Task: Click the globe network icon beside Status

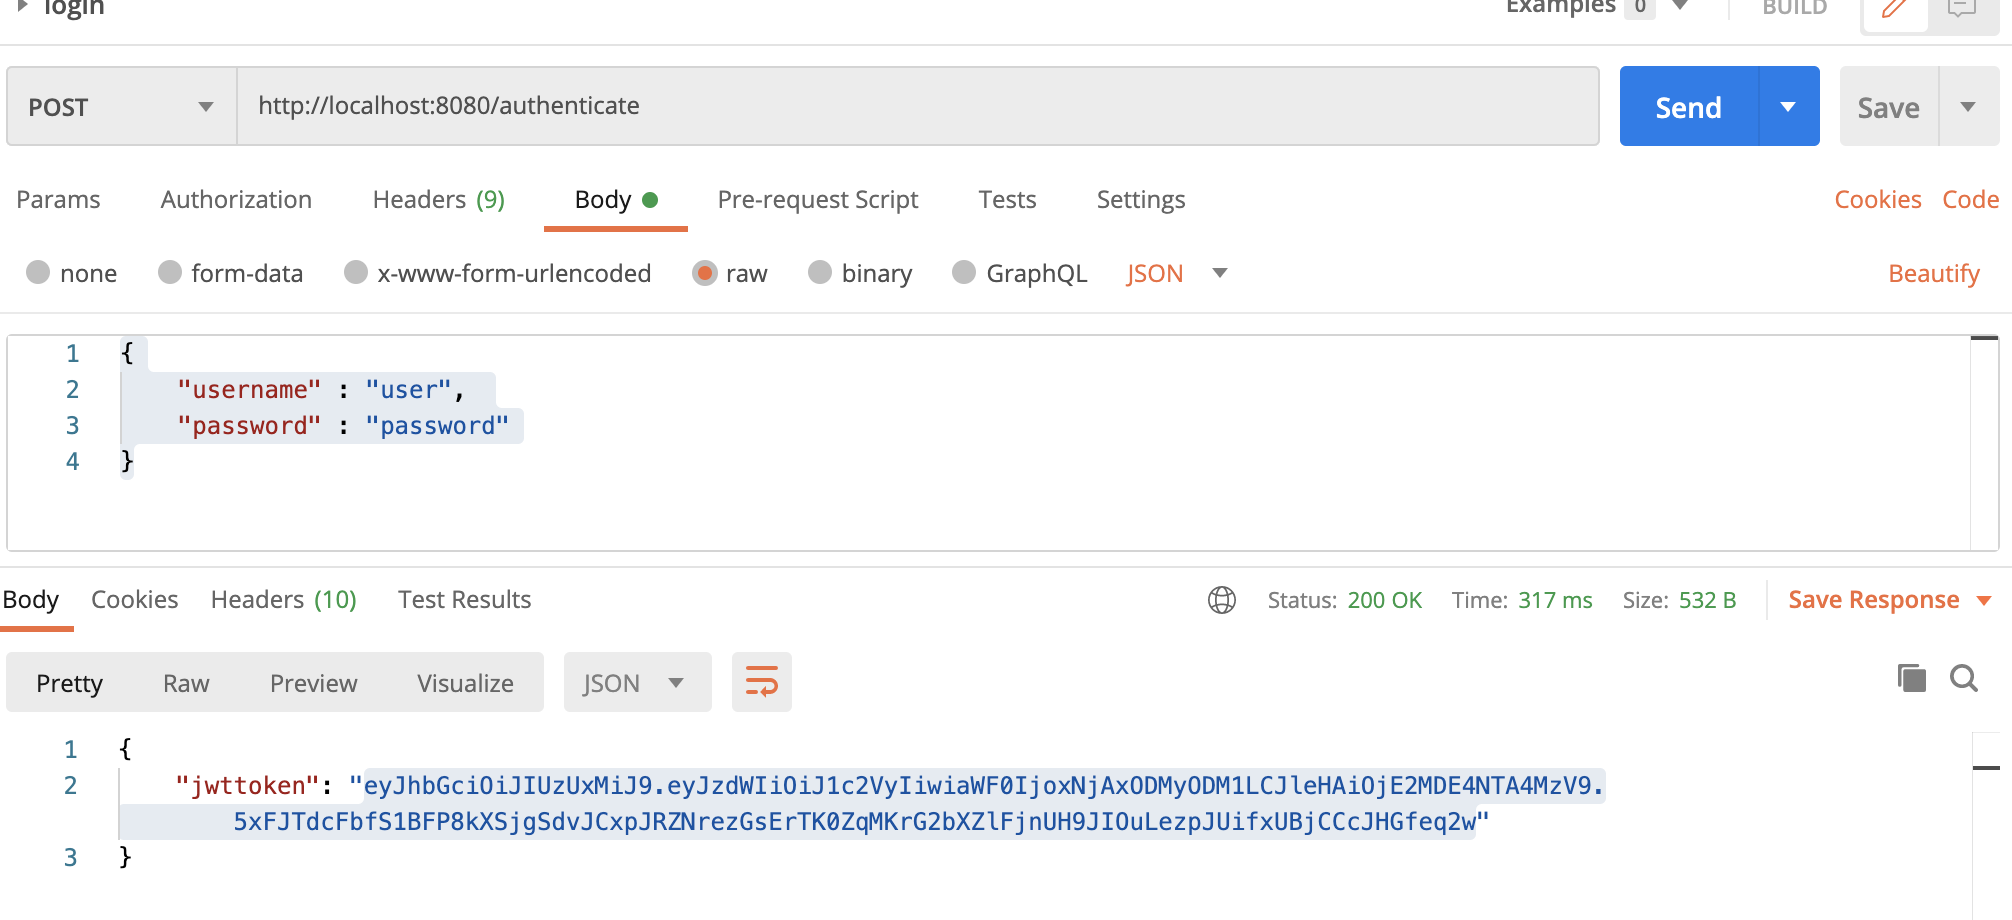Action: click(x=1222, y=600)
